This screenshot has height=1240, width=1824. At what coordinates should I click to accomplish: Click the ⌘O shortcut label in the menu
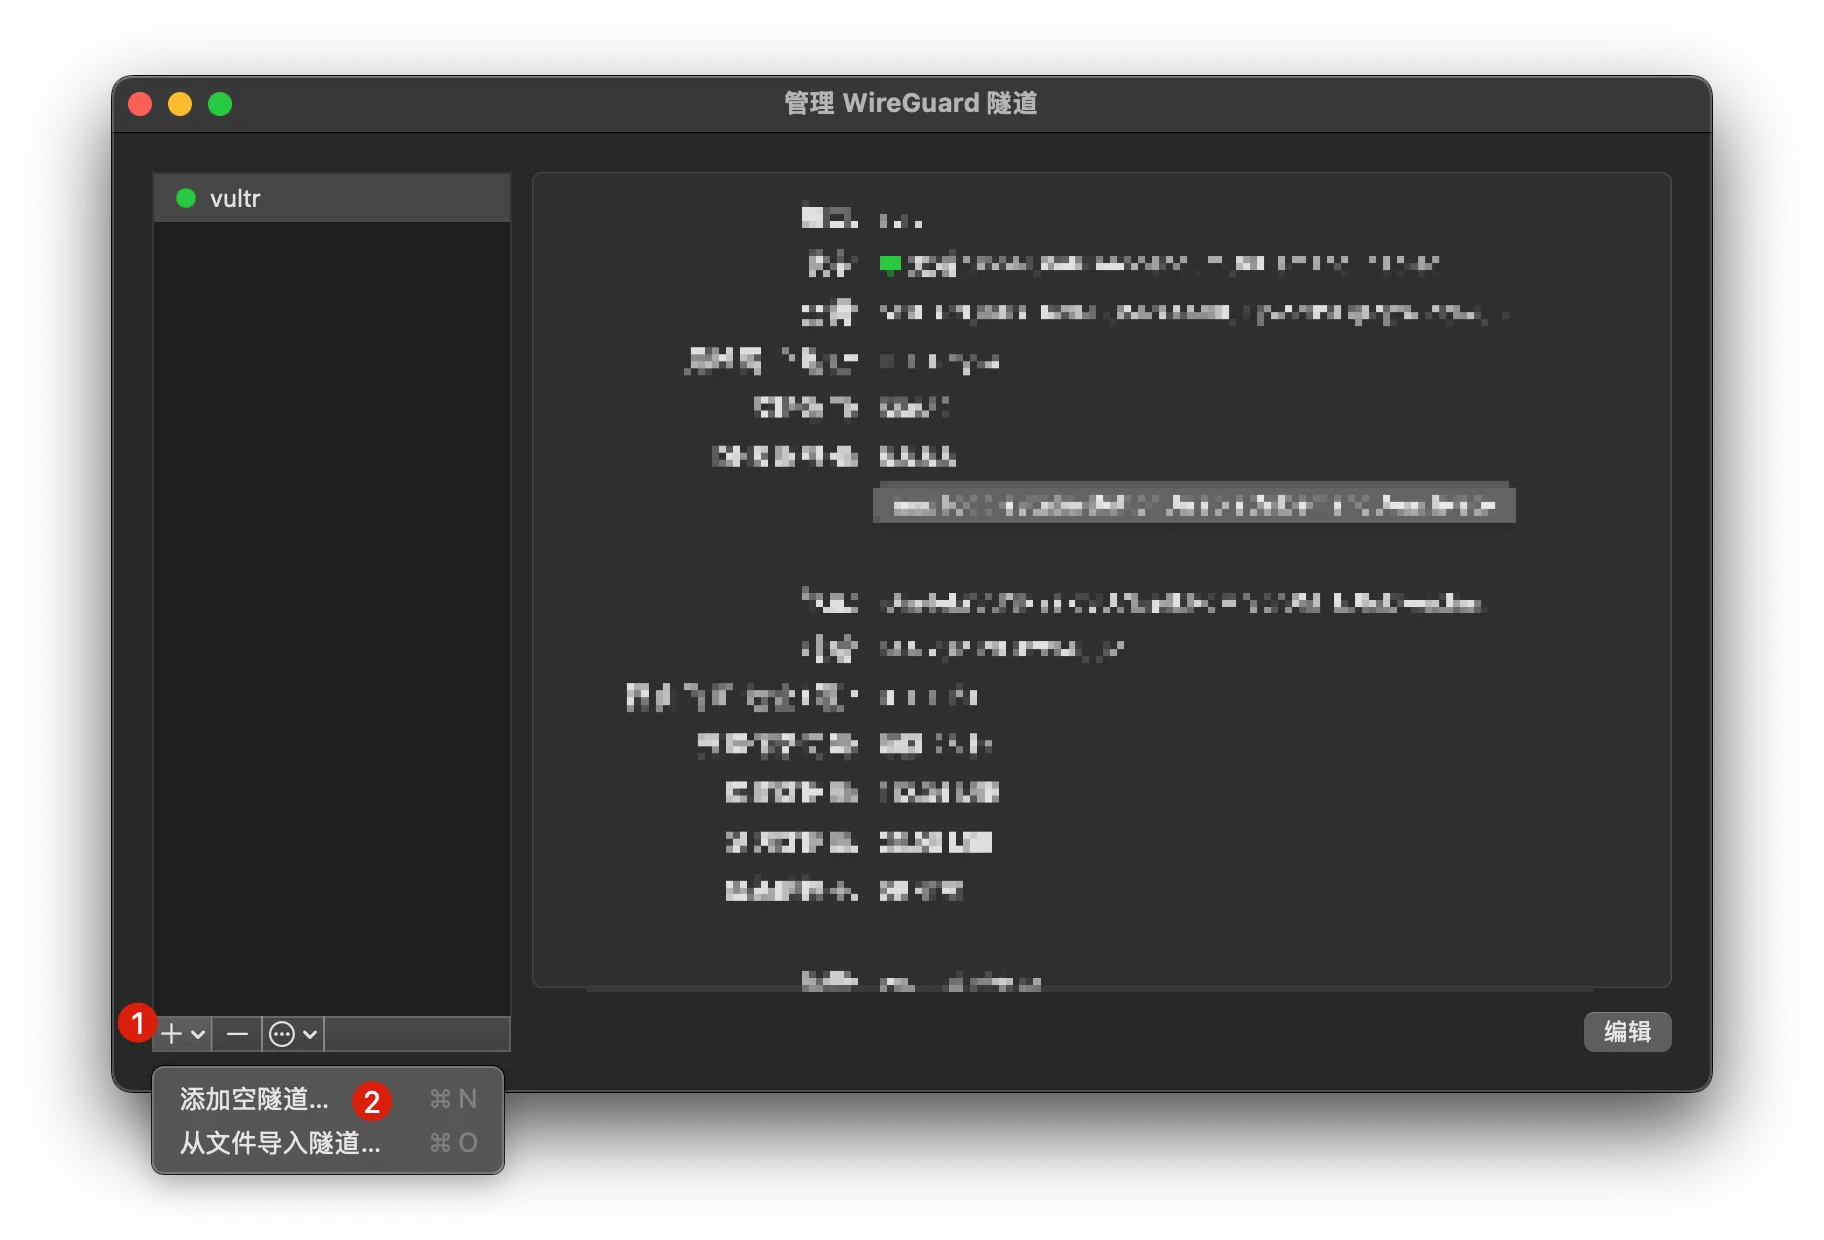(453, 1143)
